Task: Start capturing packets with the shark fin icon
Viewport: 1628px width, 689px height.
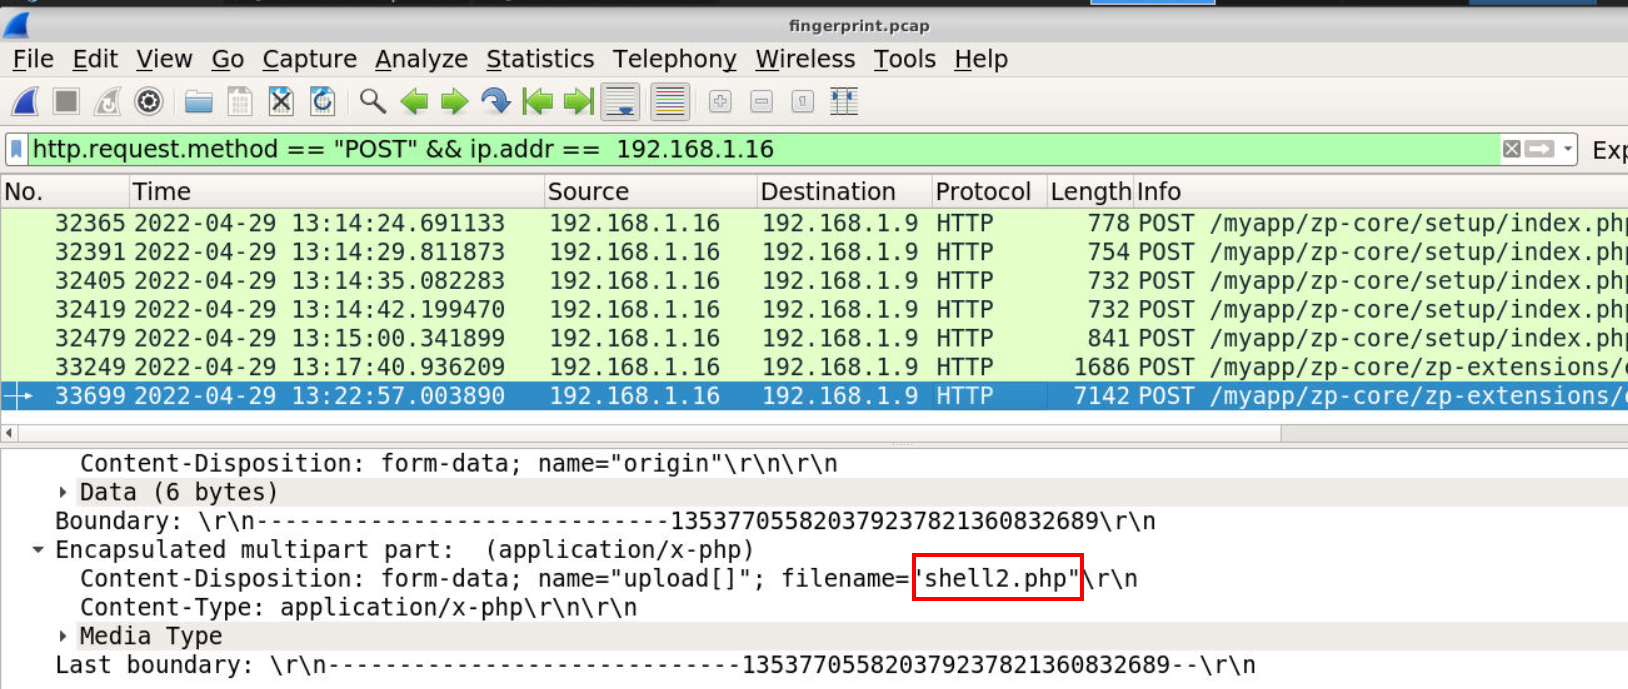Action: pyautogui.click(x=26, y=101)
